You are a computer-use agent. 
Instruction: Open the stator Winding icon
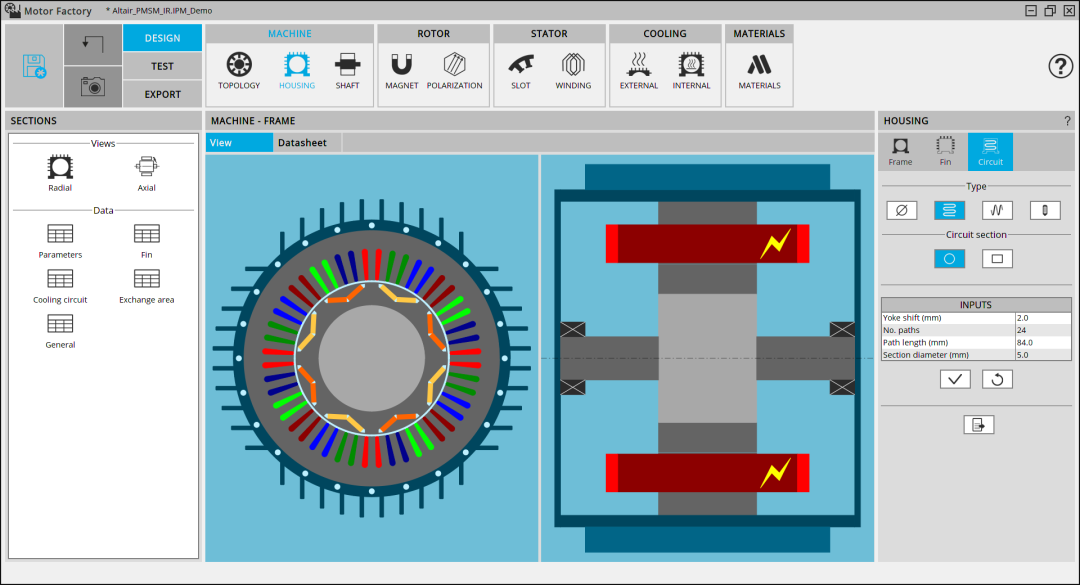point(573,70)
